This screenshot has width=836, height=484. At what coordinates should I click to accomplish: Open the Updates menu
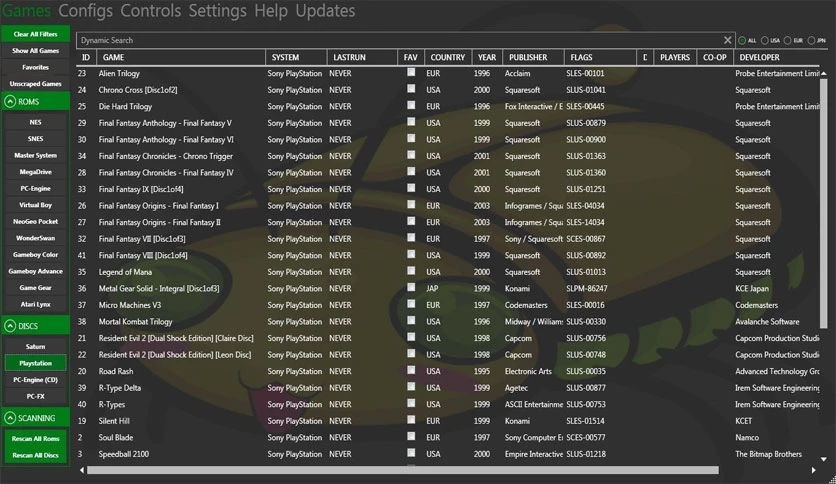click(x=325, y=11)
